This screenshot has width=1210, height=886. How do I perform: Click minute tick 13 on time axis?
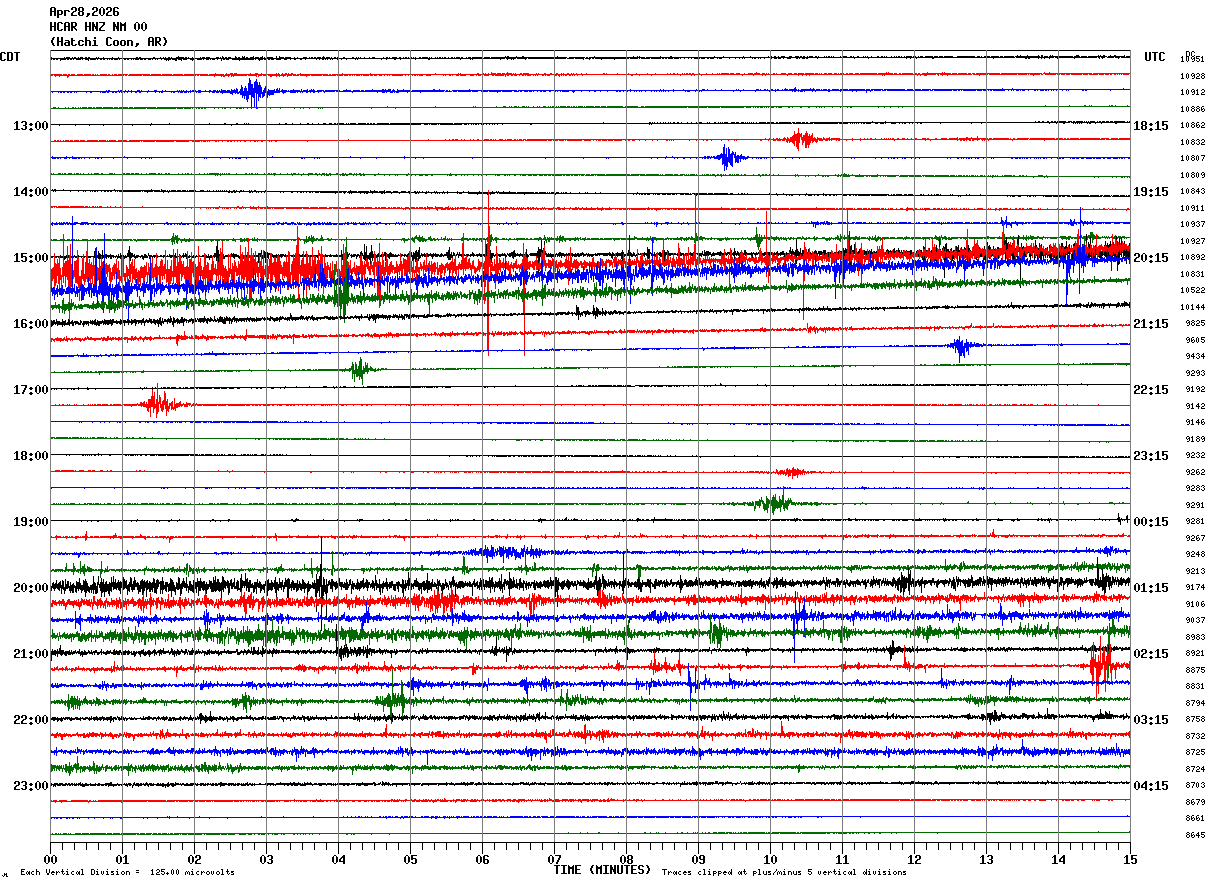click(x=986, y=859)
